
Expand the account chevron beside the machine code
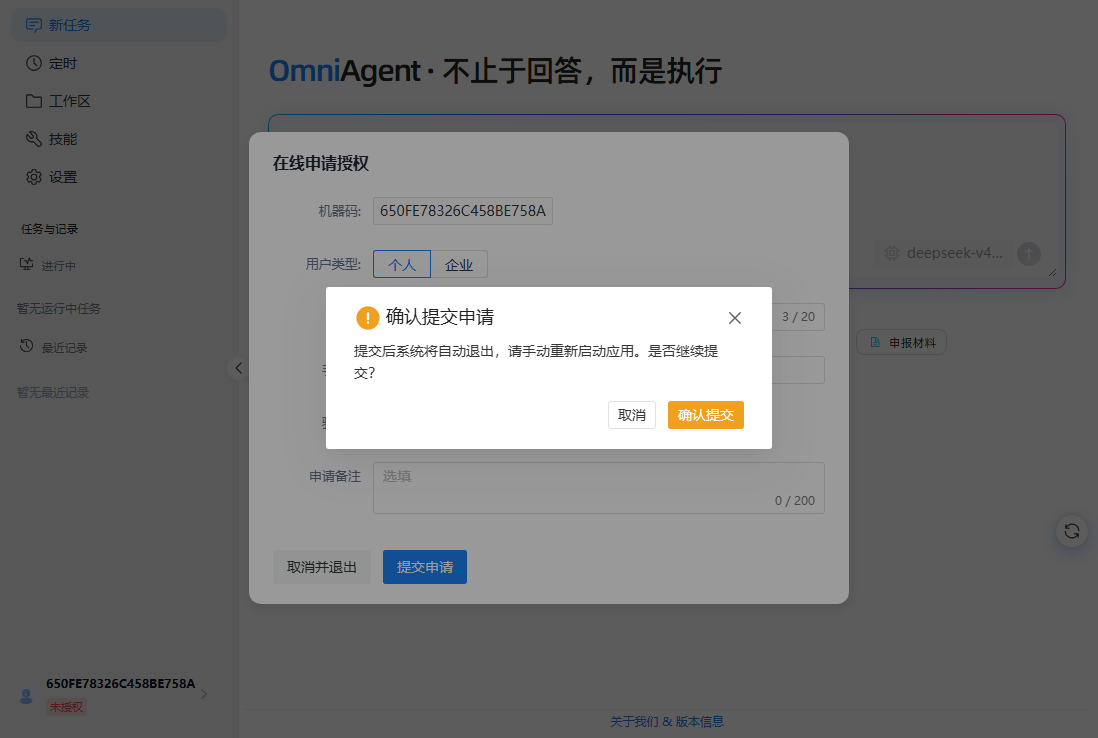pos(204,694)
